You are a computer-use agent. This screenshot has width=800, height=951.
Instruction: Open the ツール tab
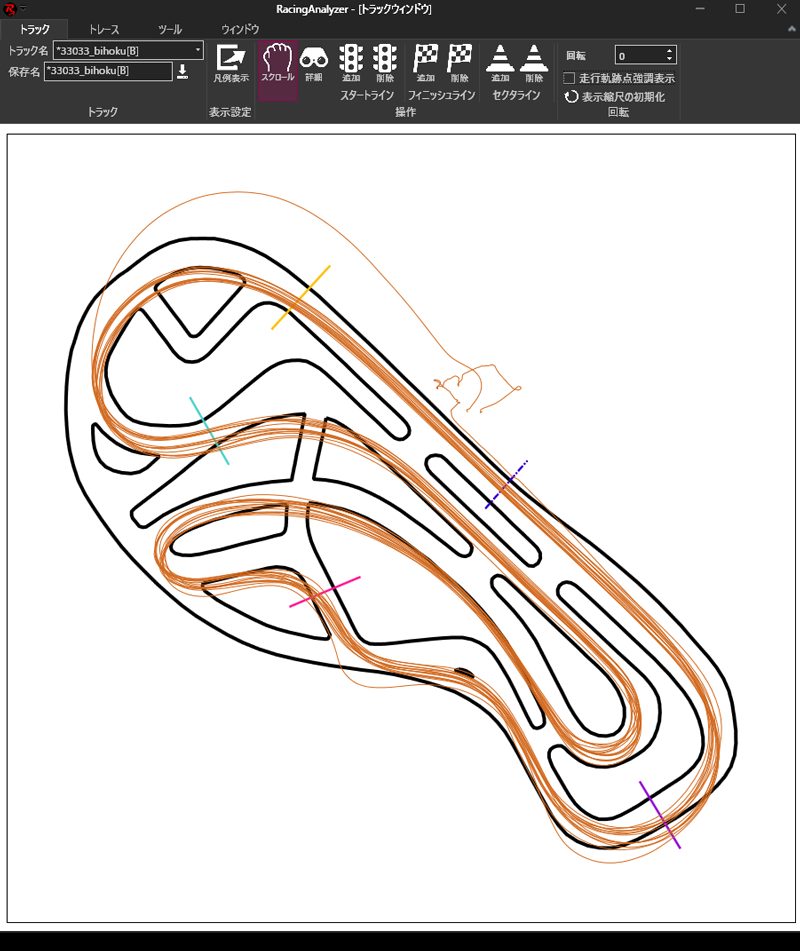[169, 29]
